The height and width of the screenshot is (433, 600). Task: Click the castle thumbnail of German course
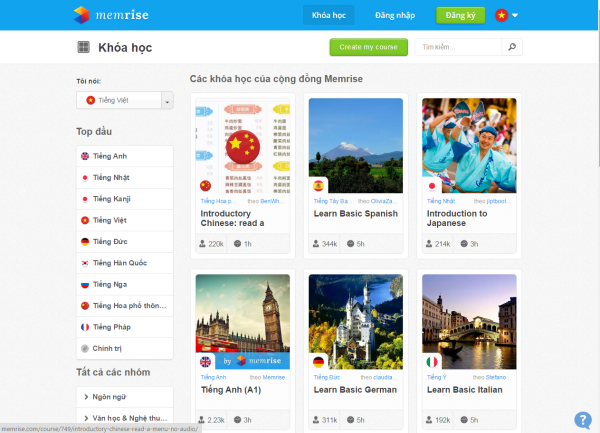356,322
